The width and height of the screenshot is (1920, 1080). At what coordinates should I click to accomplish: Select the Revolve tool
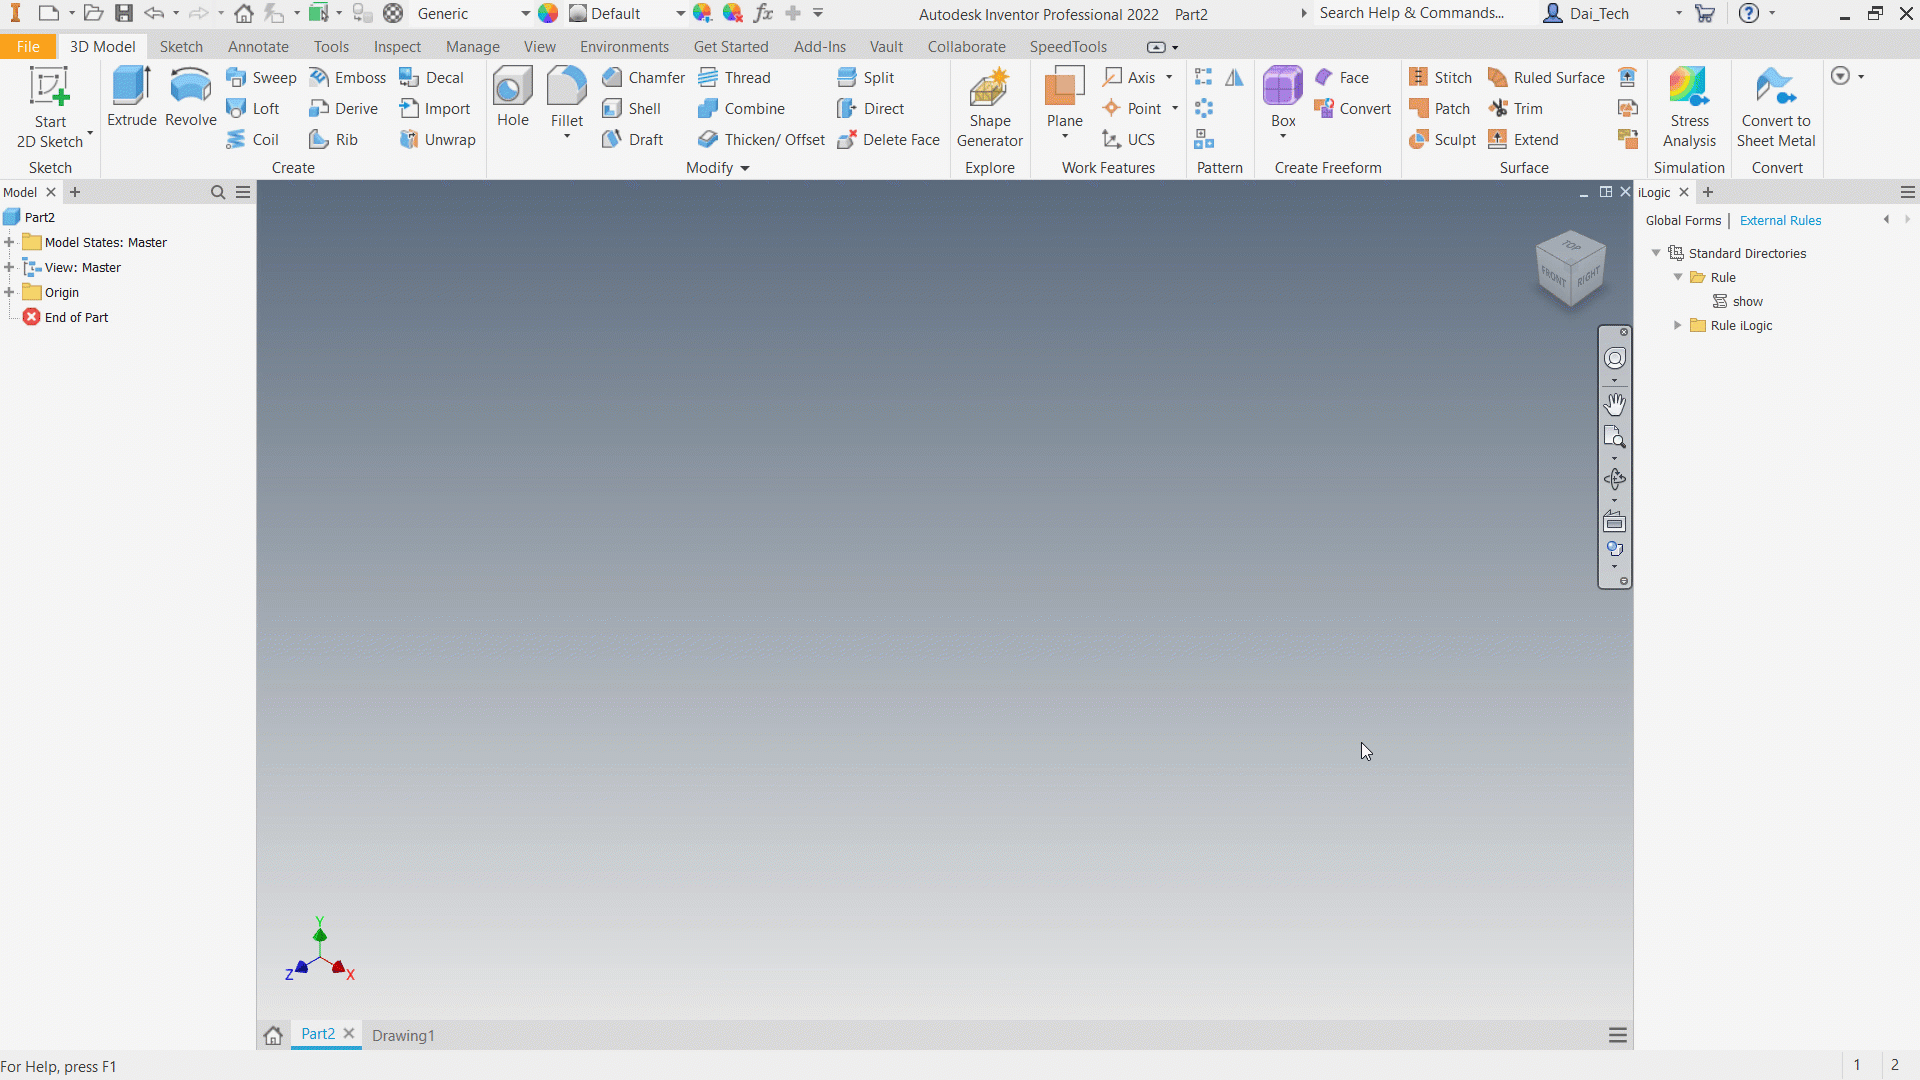190,97
